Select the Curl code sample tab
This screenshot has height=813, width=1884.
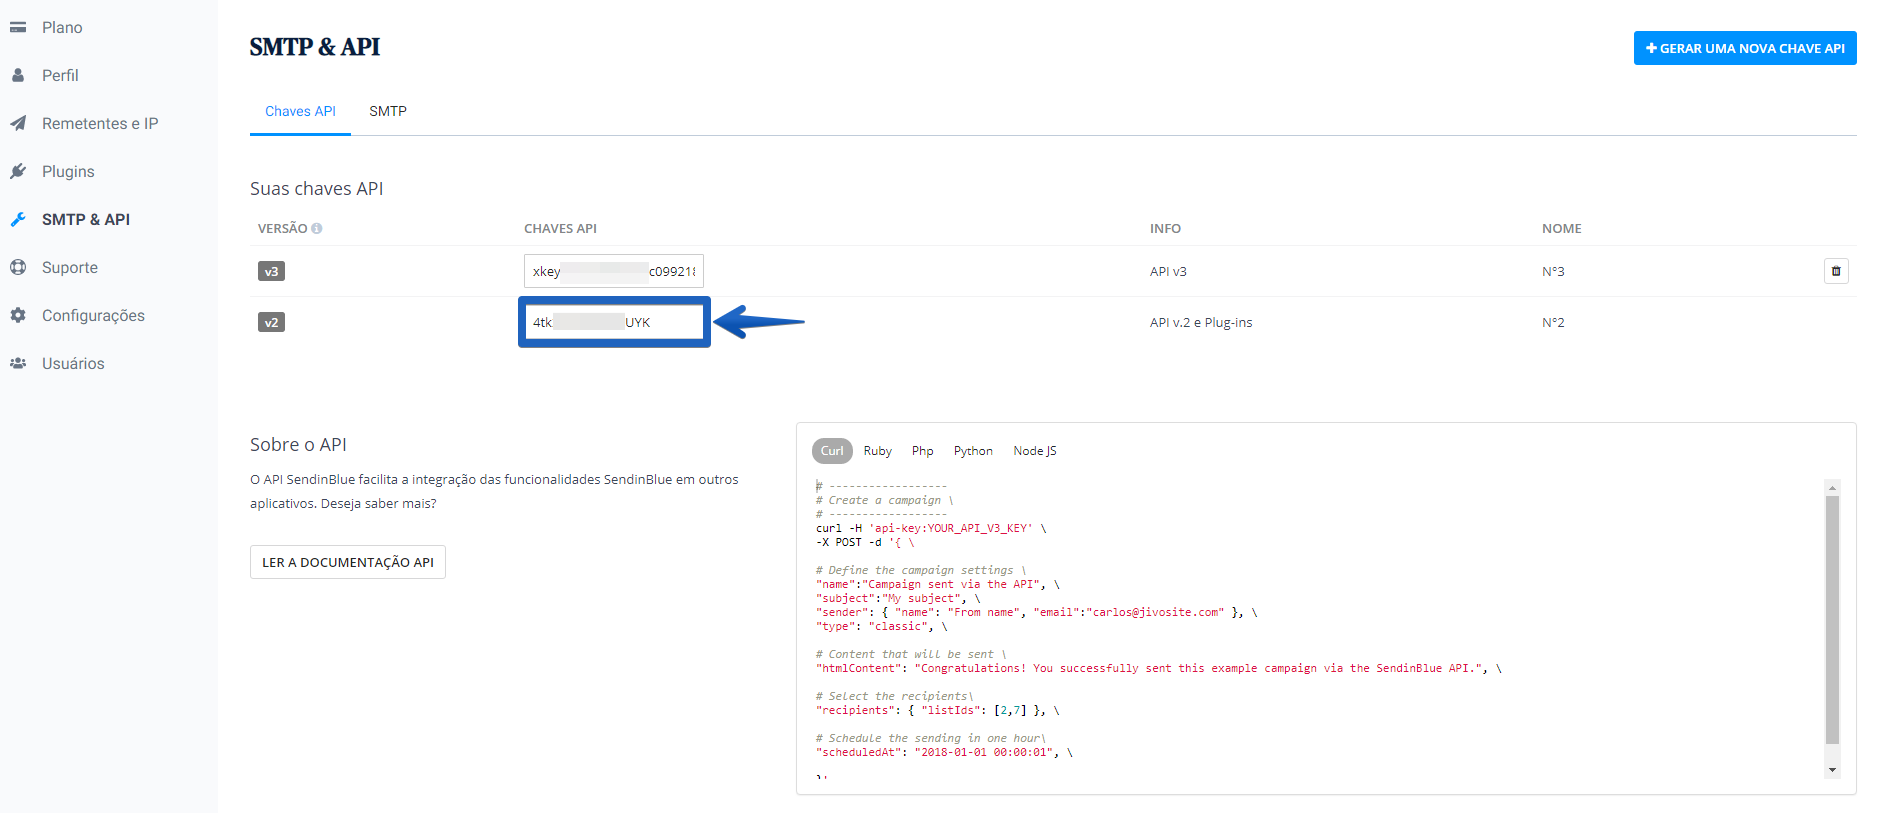coord(832,451)
